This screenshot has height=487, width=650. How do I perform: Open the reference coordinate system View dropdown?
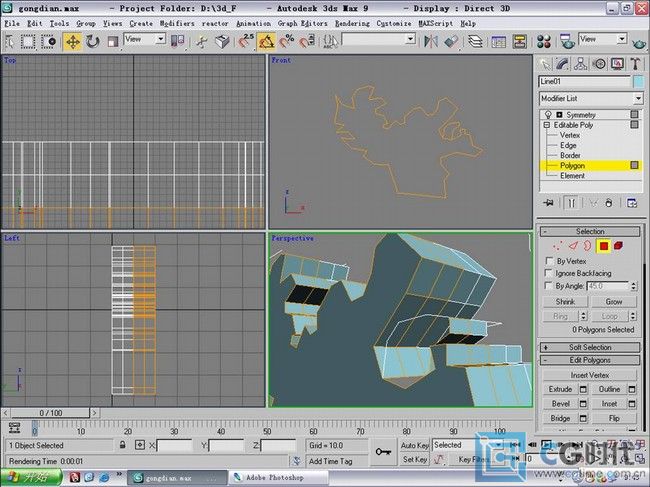pos(145,39)
